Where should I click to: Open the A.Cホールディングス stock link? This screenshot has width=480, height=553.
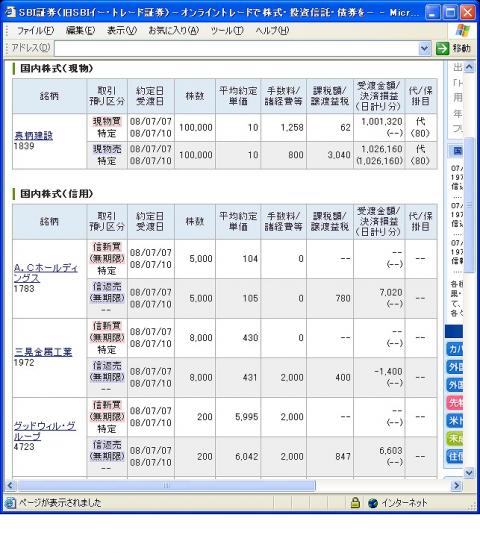point(45,273)
